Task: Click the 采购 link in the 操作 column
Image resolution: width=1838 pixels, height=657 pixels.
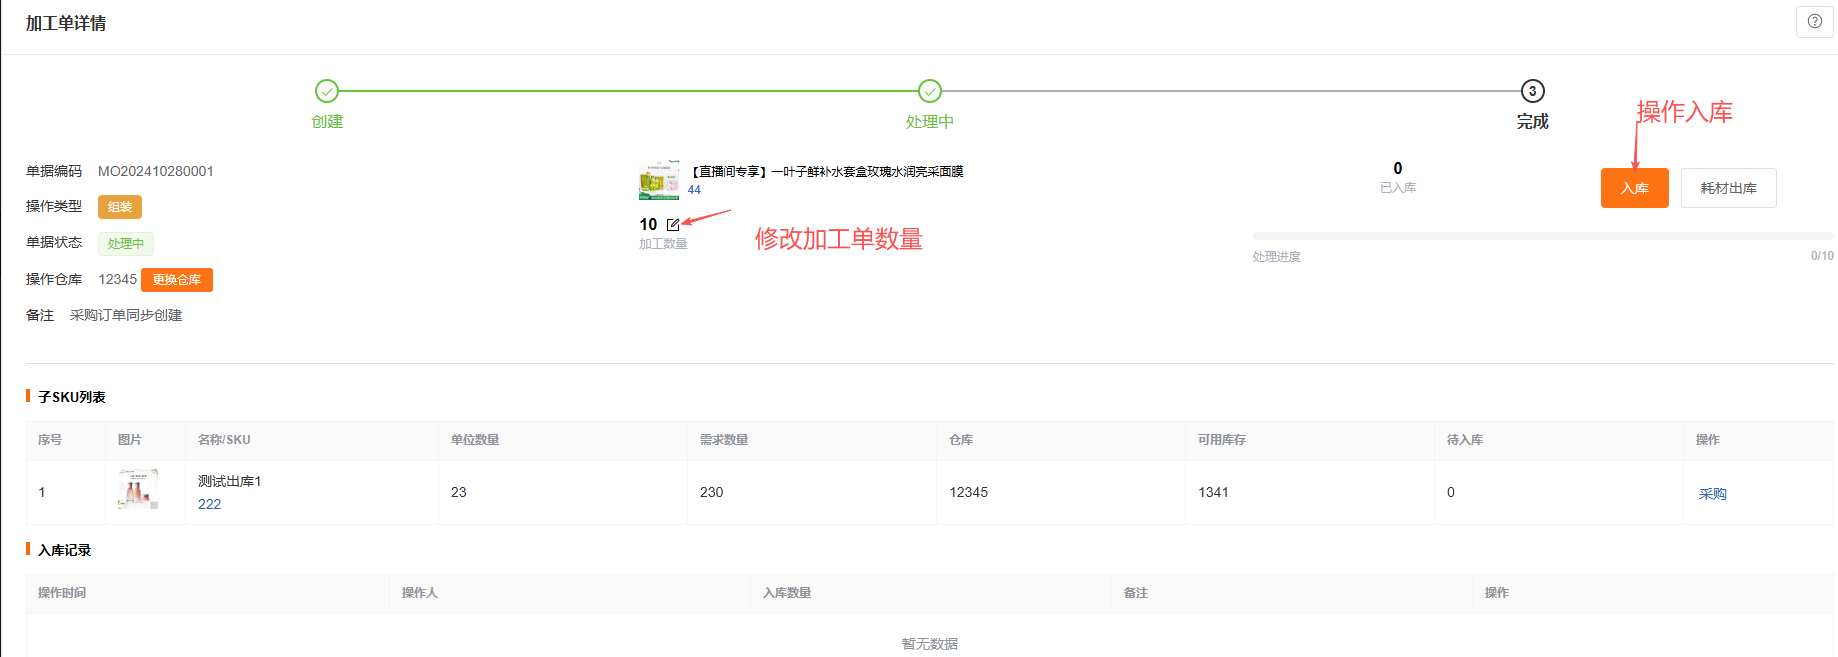Action: click(1712, 493)
